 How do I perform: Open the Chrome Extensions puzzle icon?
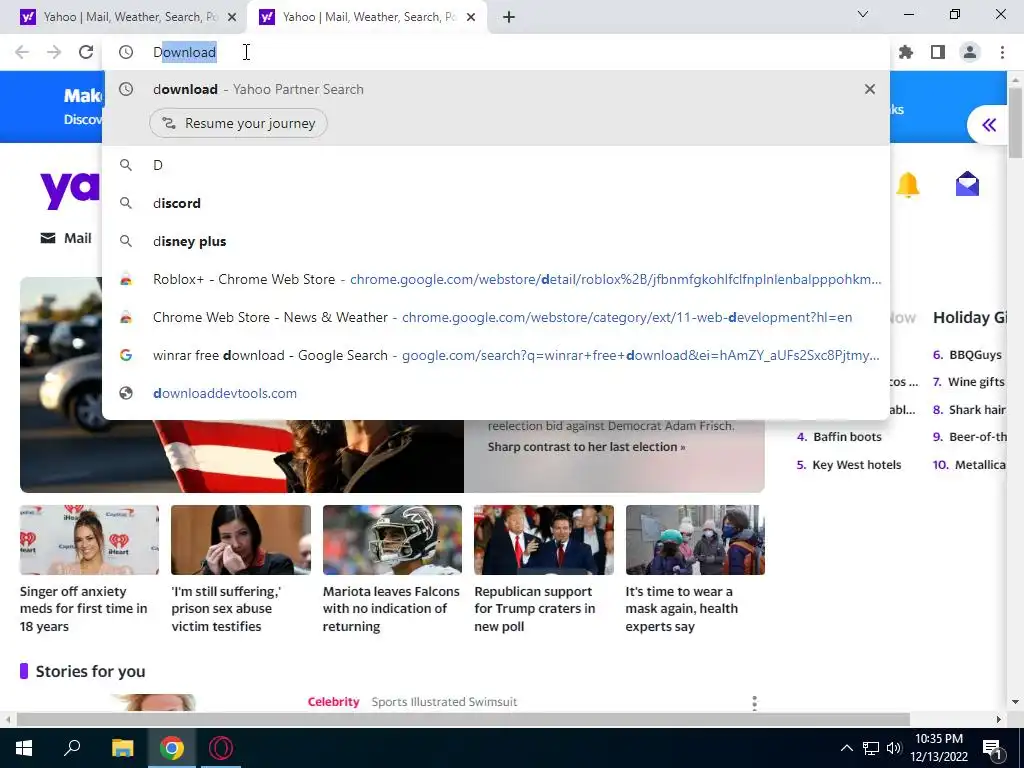[x=906, y=52]
